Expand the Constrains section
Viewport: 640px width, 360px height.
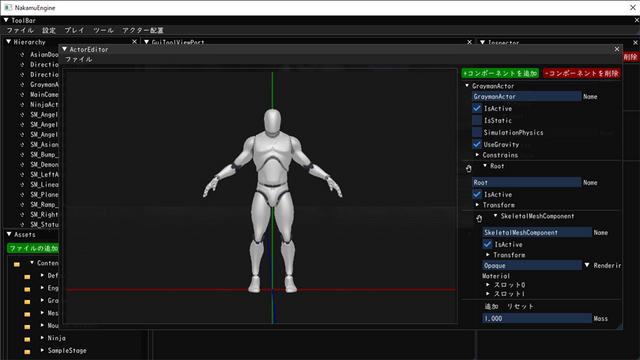[x=477, y=155]
